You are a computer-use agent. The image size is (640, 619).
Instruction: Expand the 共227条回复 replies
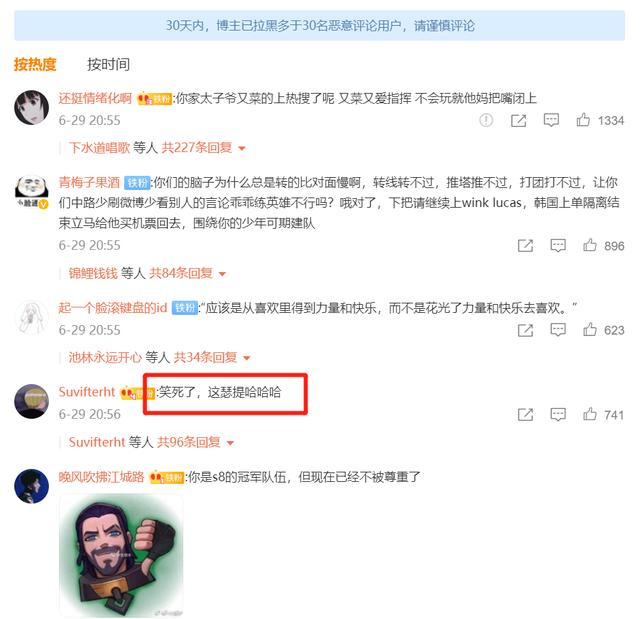pos(203,147)
